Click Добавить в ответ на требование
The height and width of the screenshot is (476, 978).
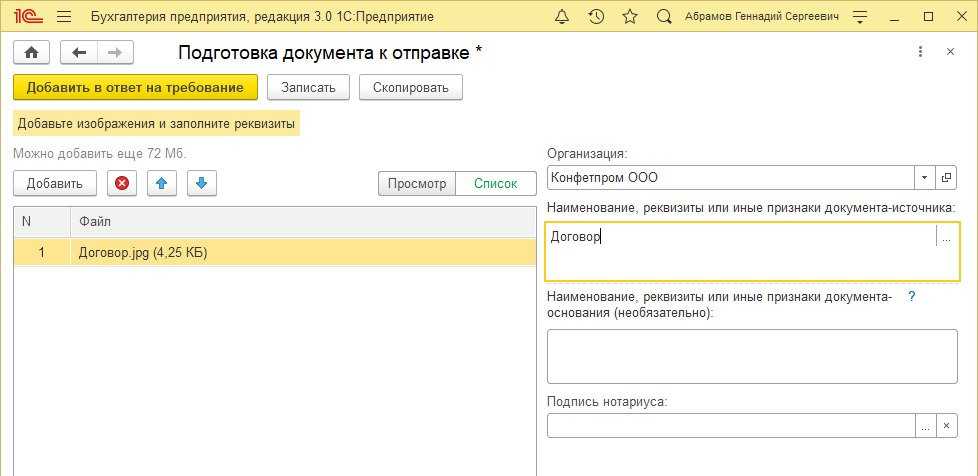[135, 87]
